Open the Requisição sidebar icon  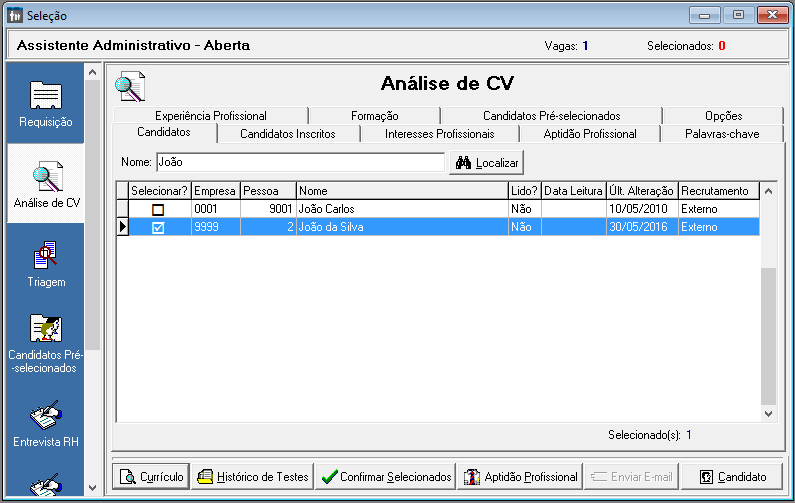click(x=45, y=103)
